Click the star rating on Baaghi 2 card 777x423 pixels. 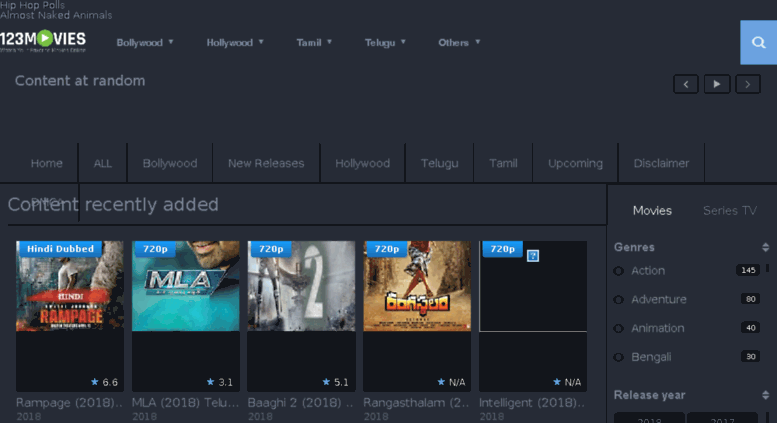click(335, 382)
